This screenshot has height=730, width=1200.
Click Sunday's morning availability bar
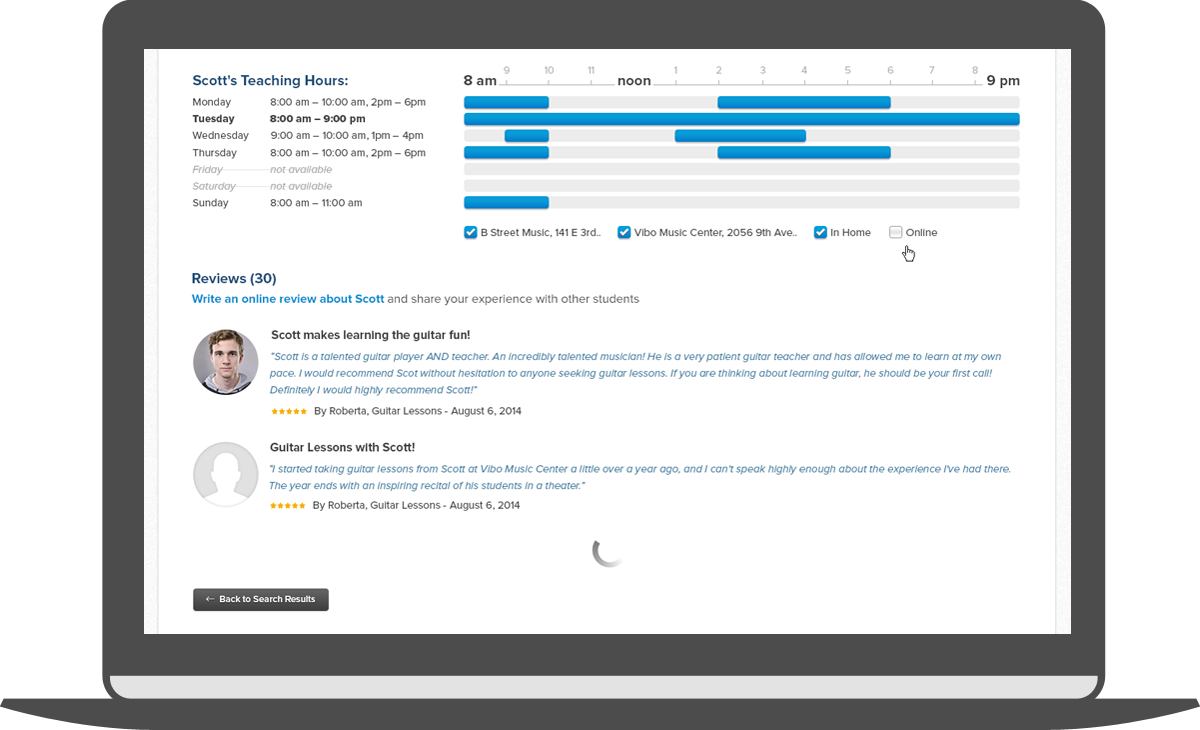[505, 202]
